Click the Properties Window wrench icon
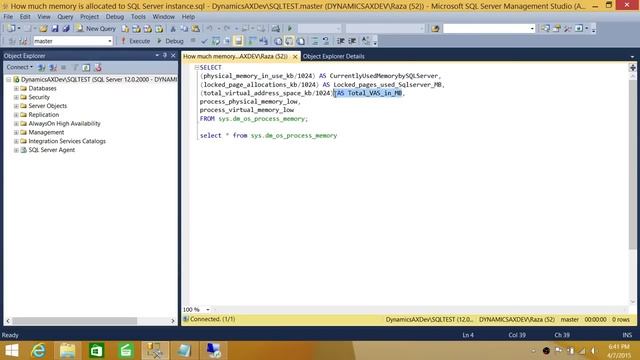Viewport: 640px width, 360px height. click(x=567, y=29)
